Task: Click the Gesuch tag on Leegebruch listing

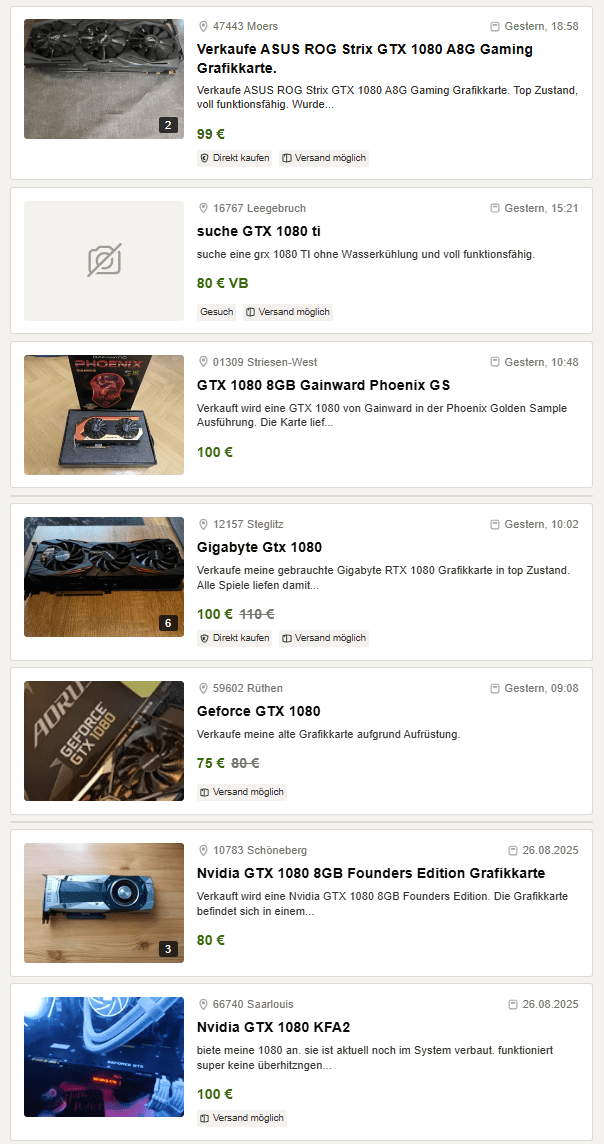Action: pyautogui.click(x=217, y=312)
